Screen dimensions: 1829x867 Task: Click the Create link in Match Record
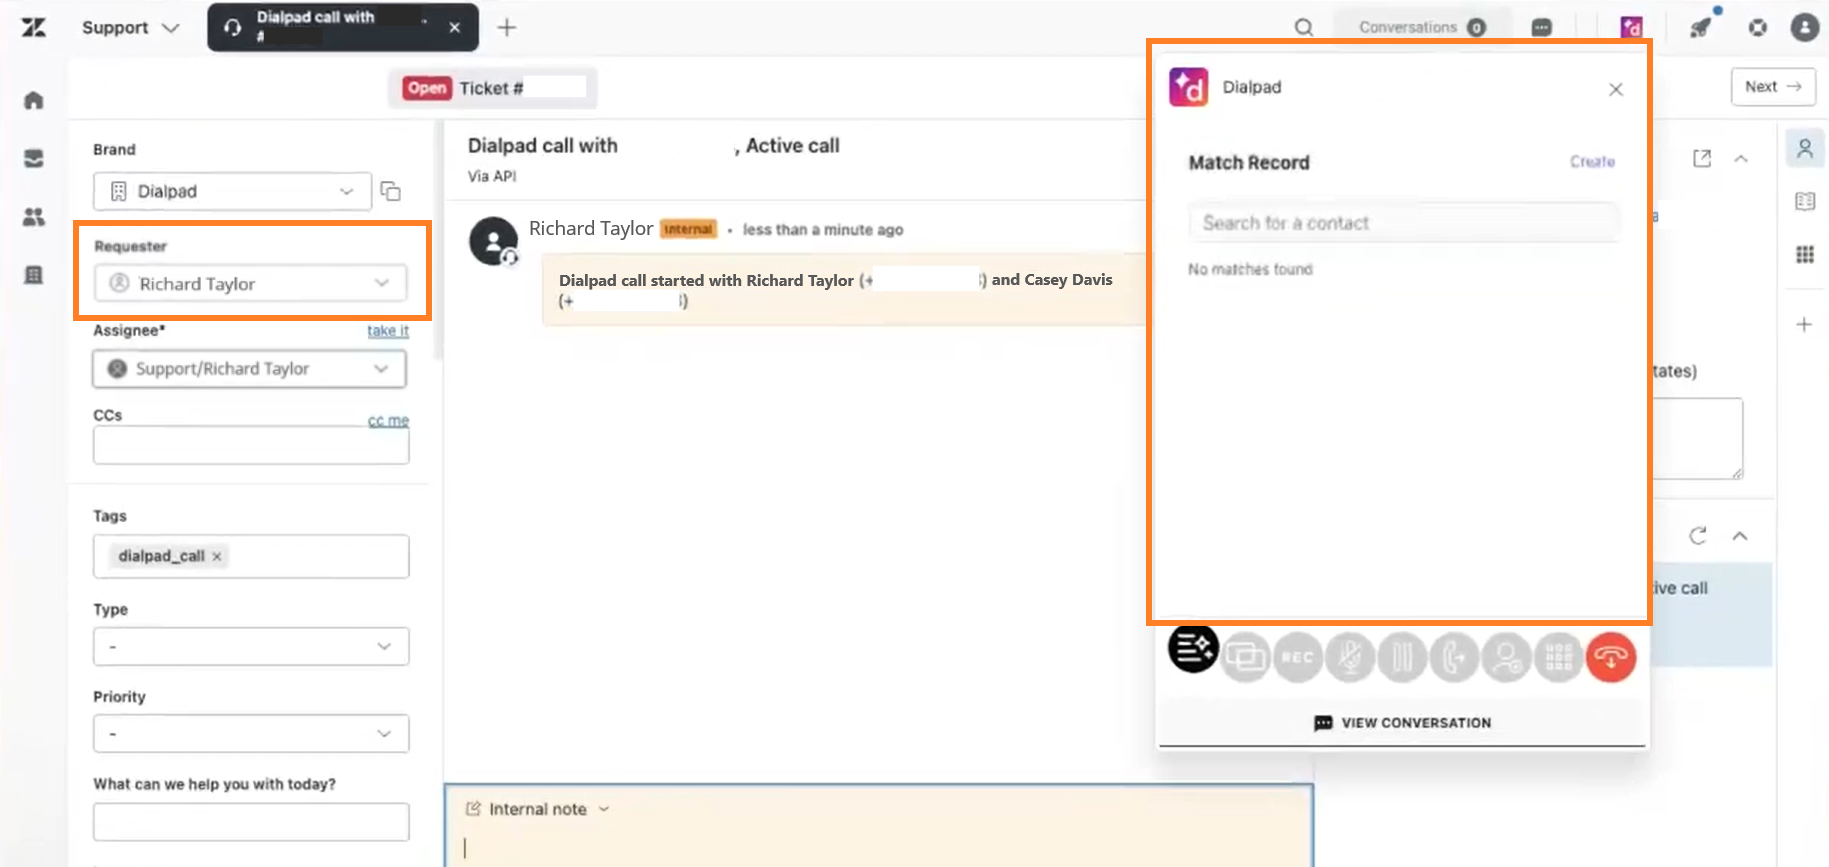[x=1592, y=161]
